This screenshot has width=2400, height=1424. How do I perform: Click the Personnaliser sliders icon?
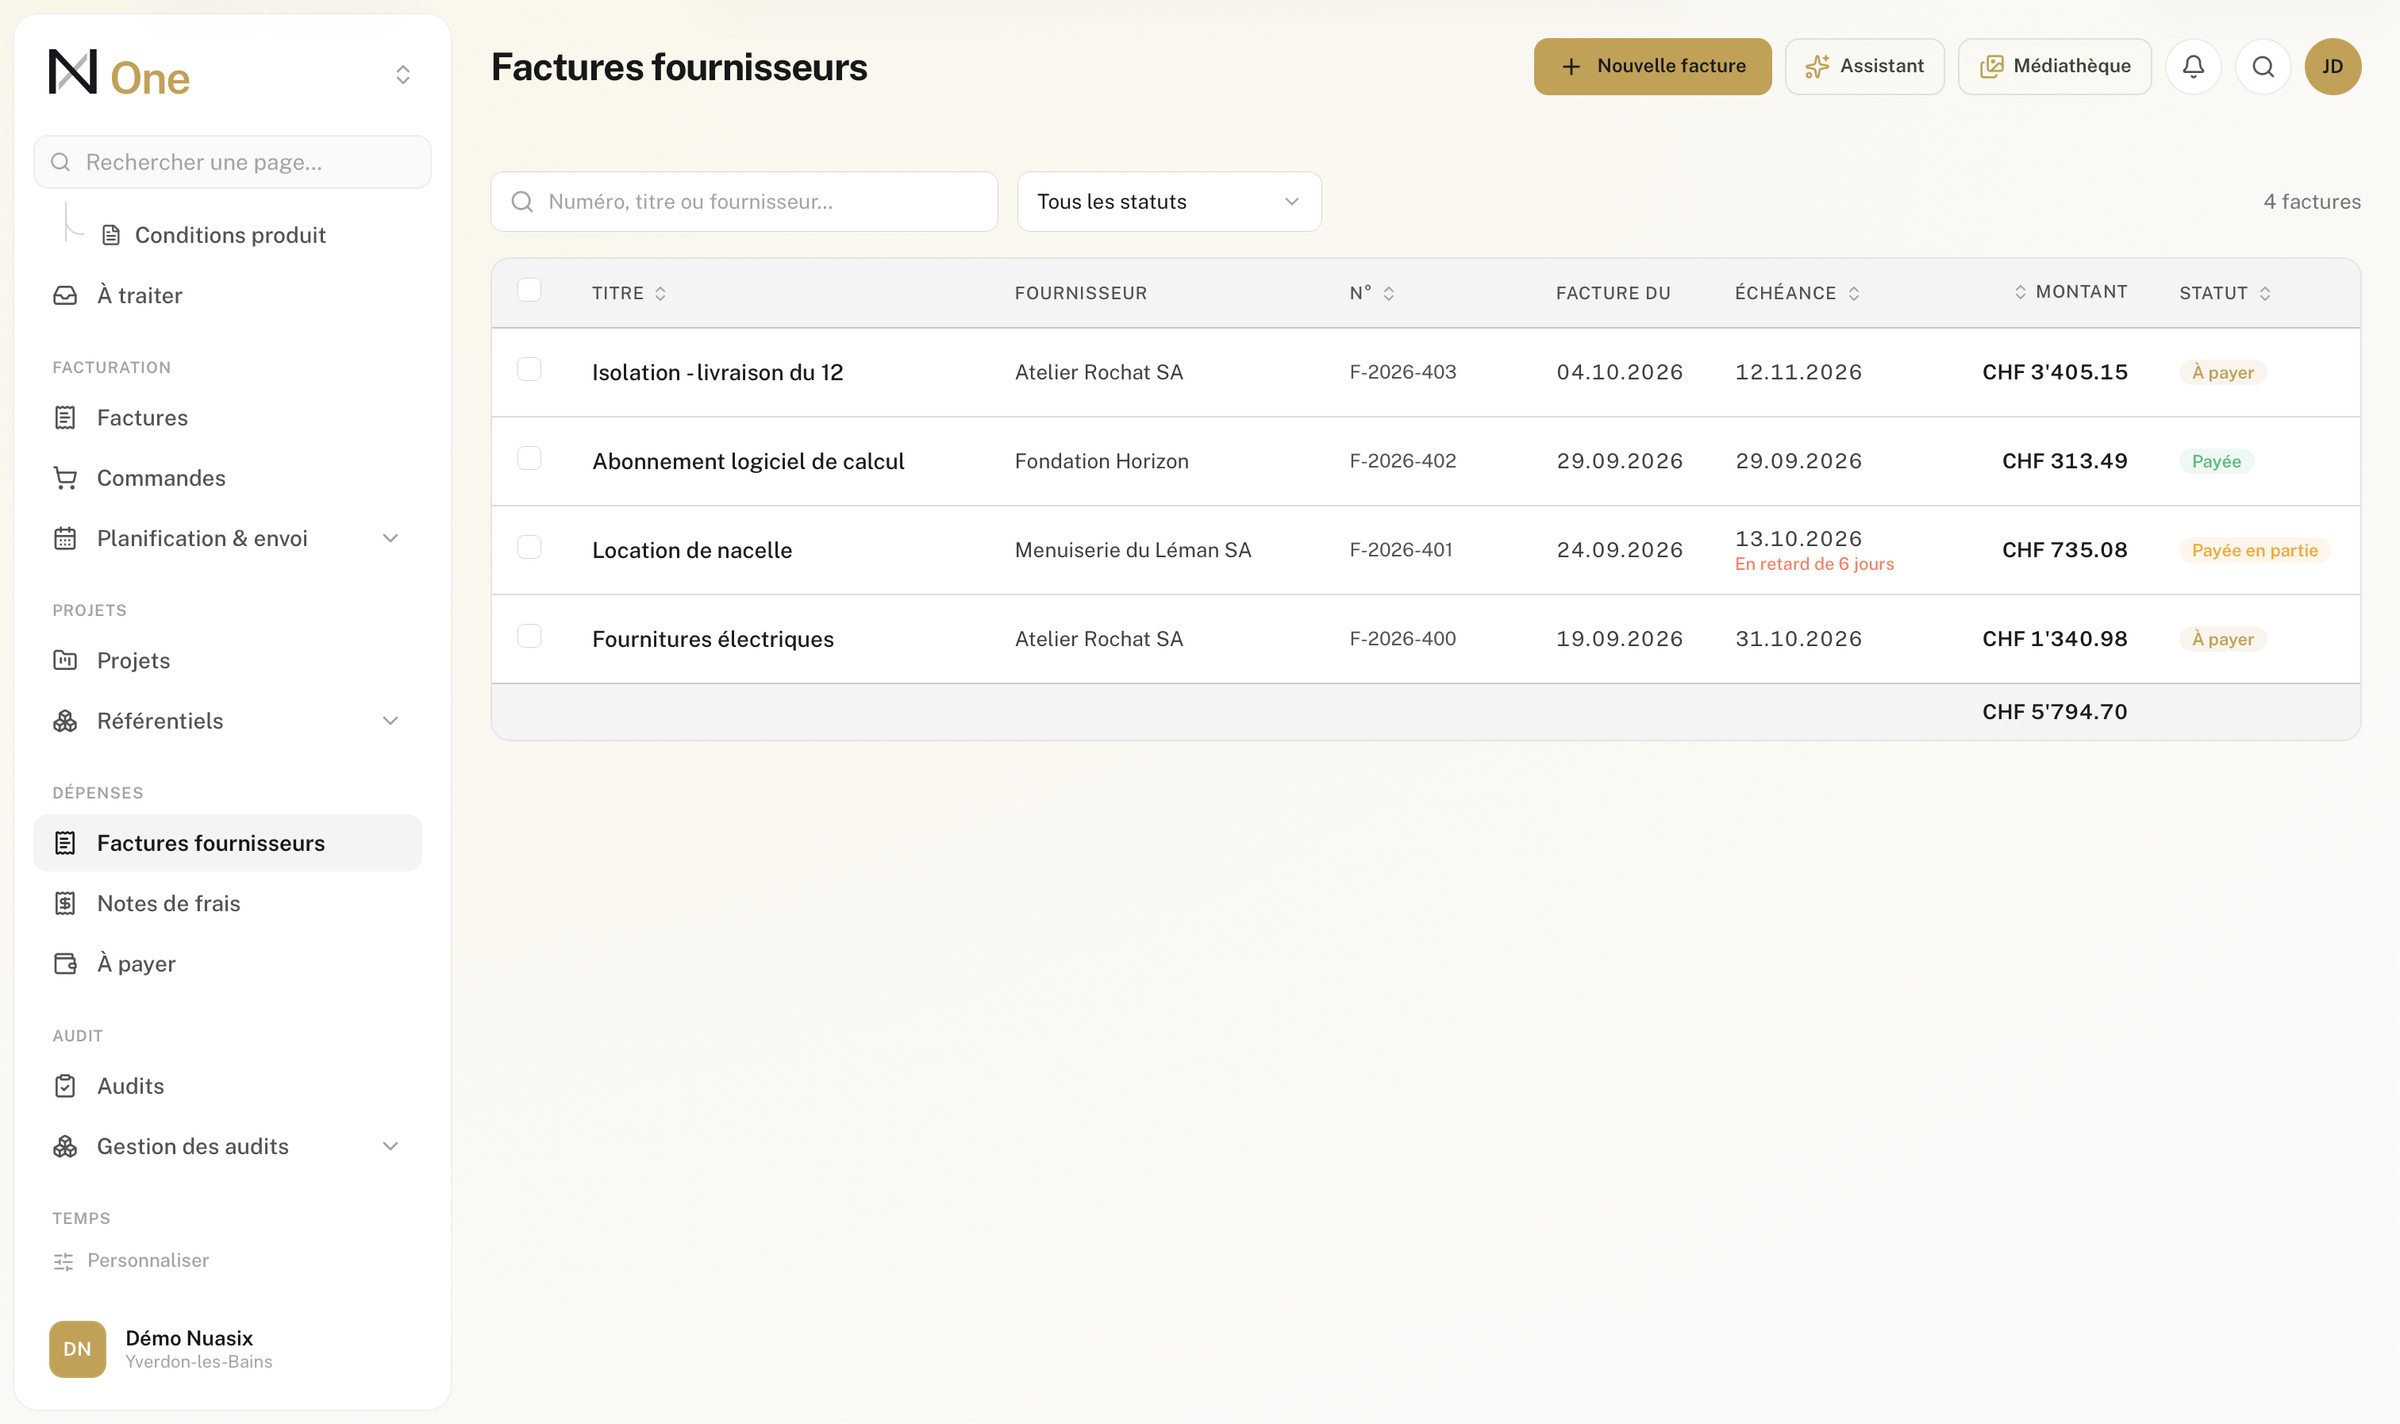point(63,1261)
